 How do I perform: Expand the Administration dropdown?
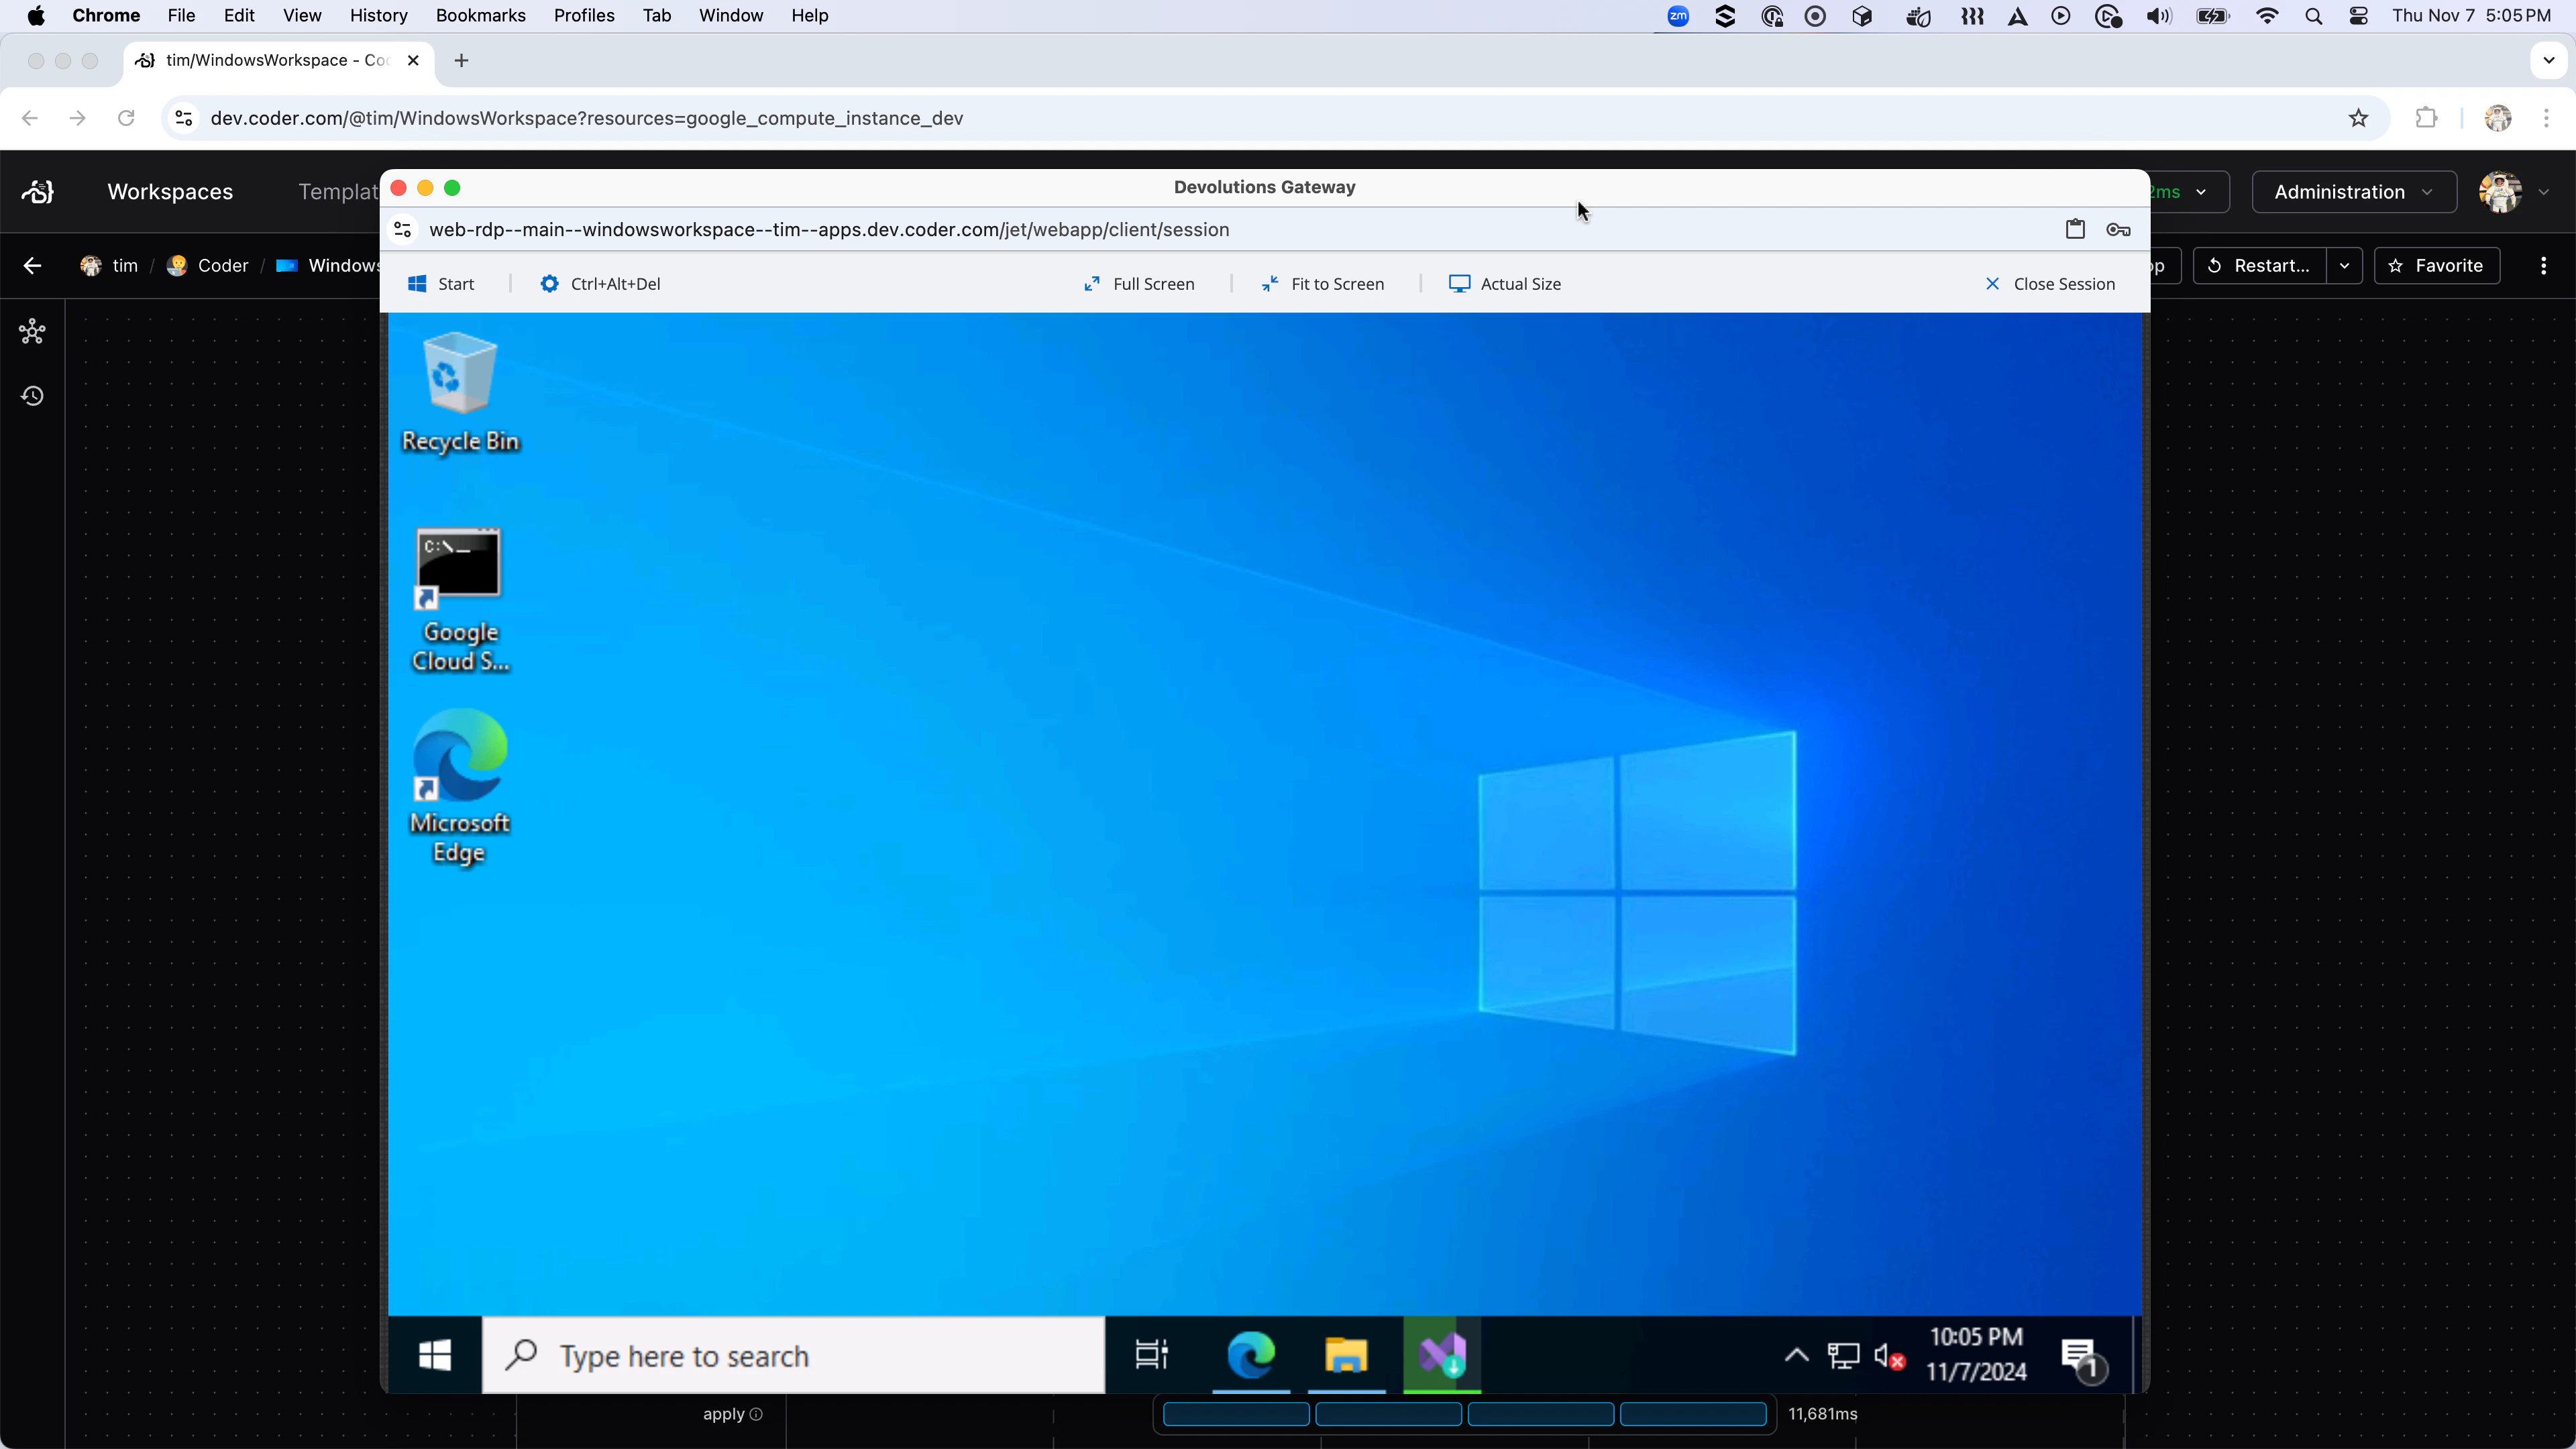click(2354, 192)
